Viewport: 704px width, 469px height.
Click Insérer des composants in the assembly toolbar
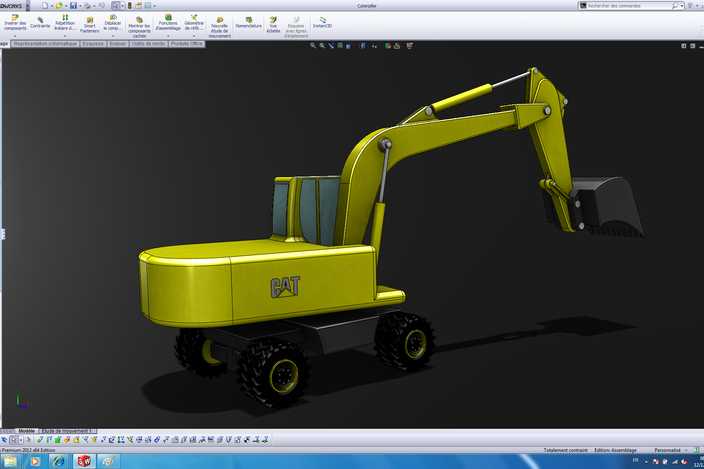click(15, 22)
